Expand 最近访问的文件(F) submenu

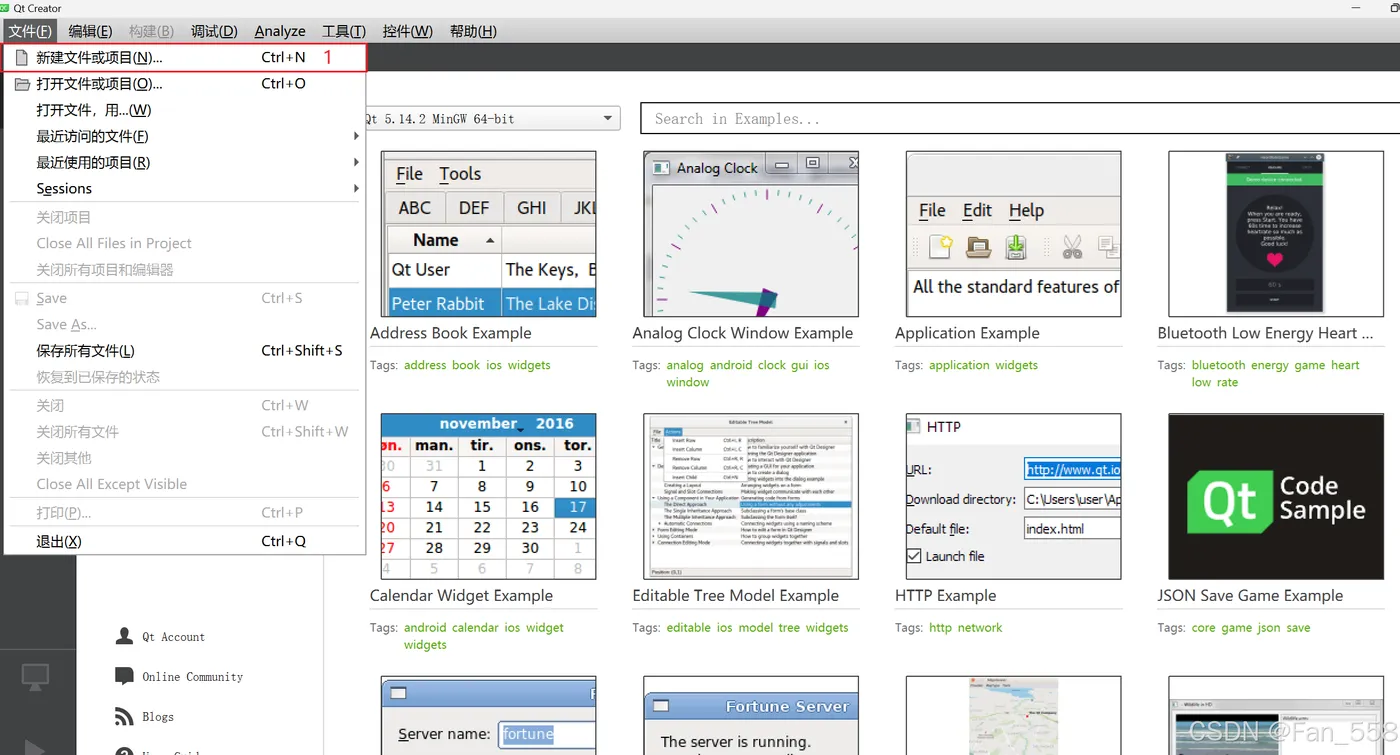pos(184,136)
